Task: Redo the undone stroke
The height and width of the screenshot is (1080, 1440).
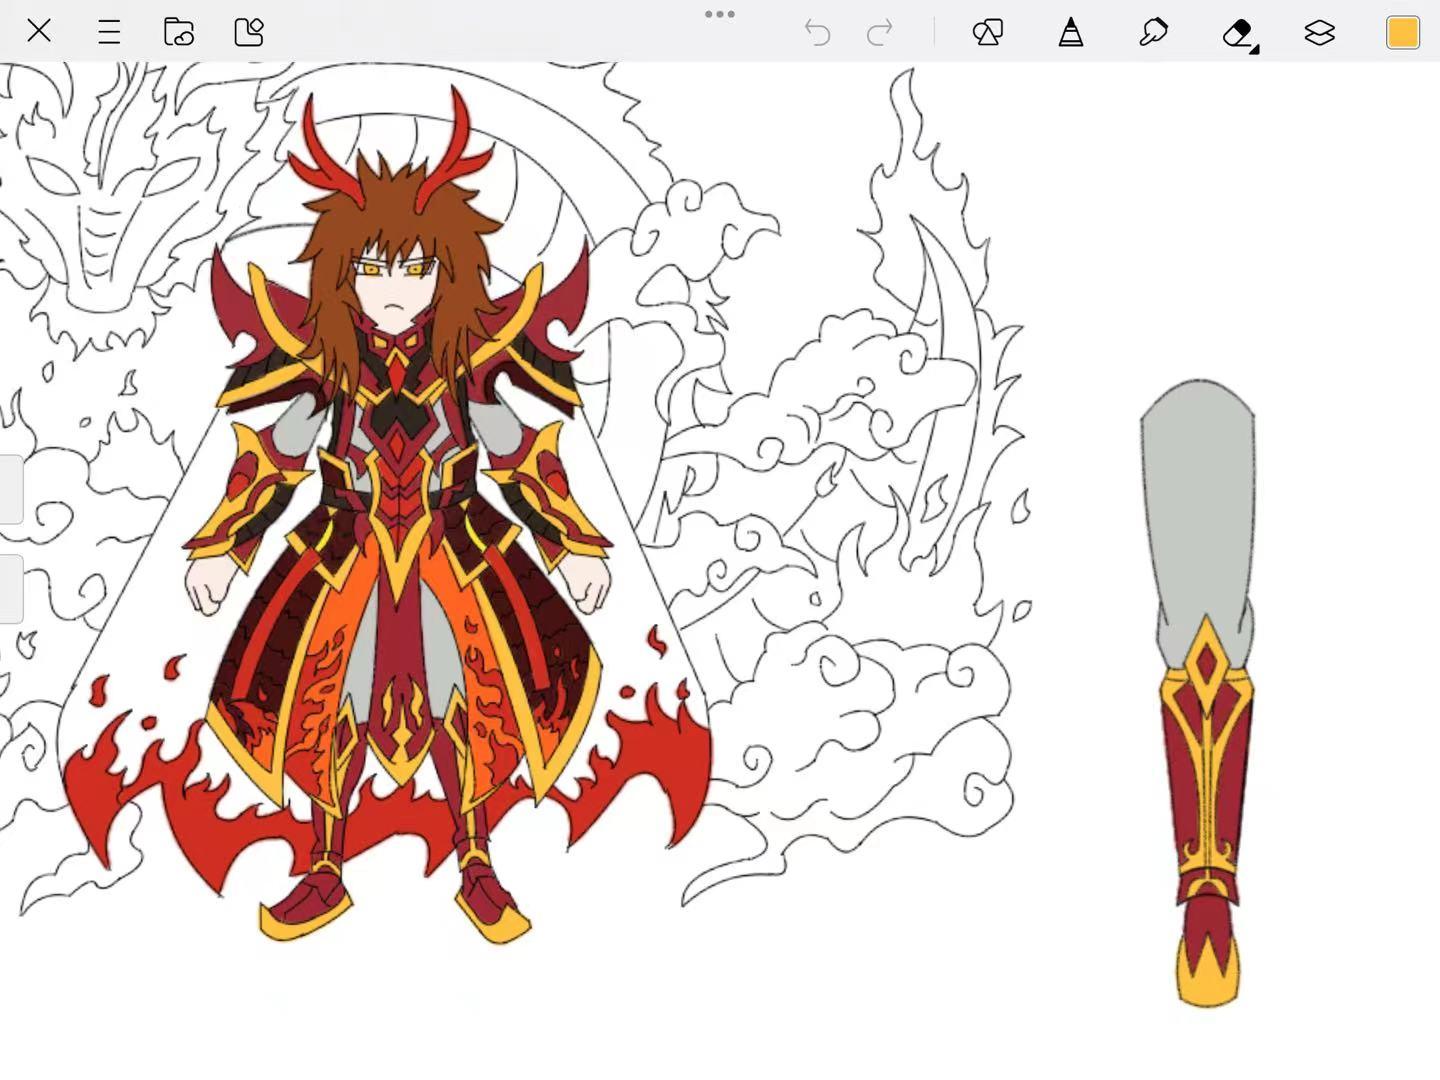Action: pos(880,32)
